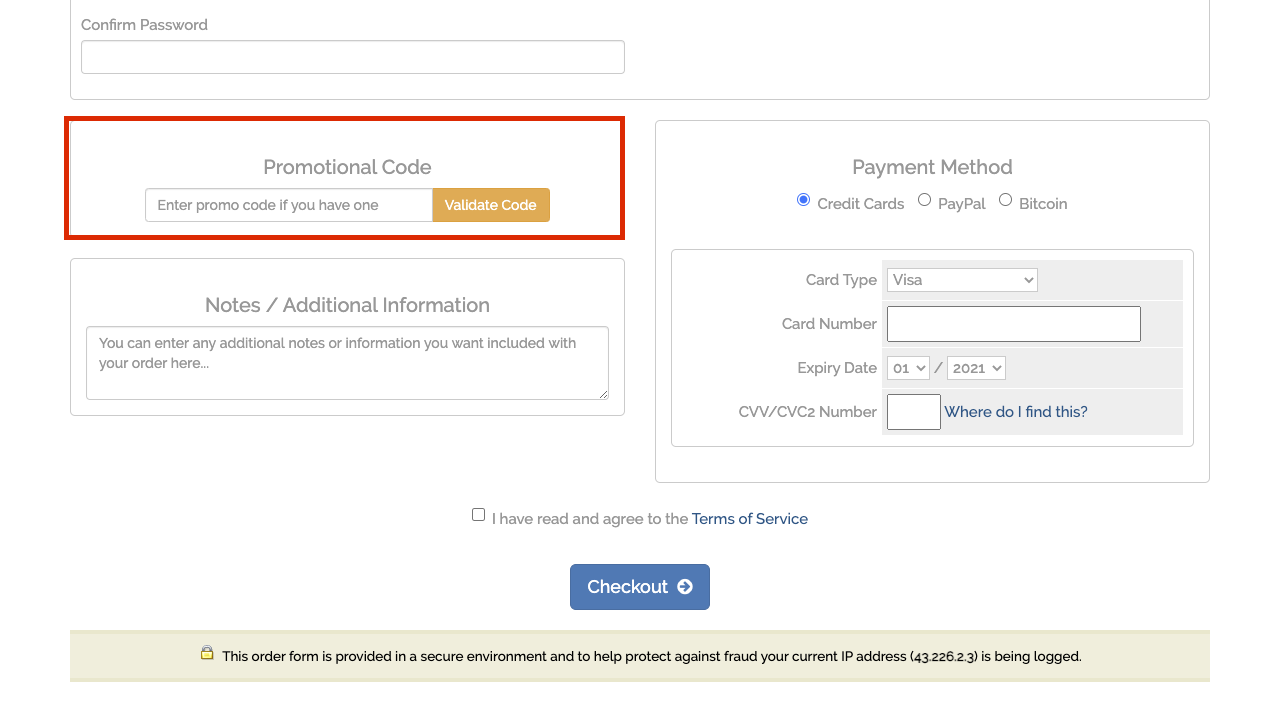Focus the CVV/CVC2 Number box
1280x719 pixels.
(914, 412)
